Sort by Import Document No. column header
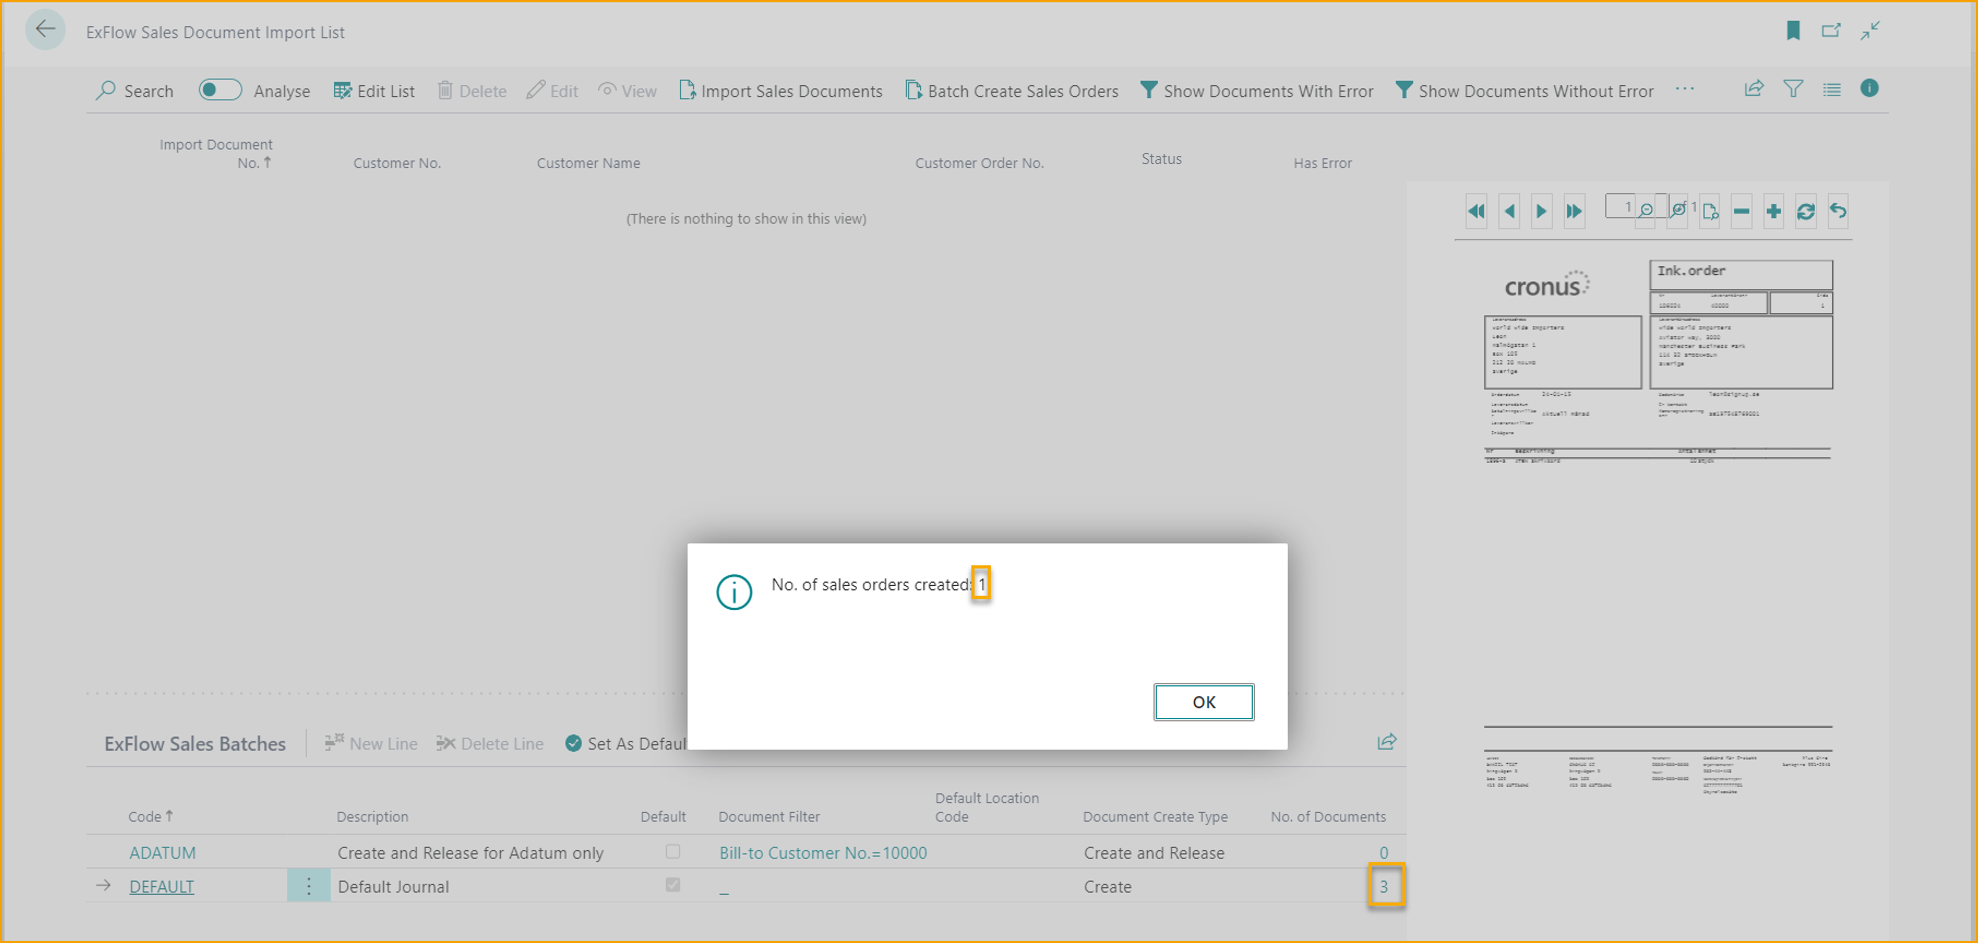 [x=216, y=153]
